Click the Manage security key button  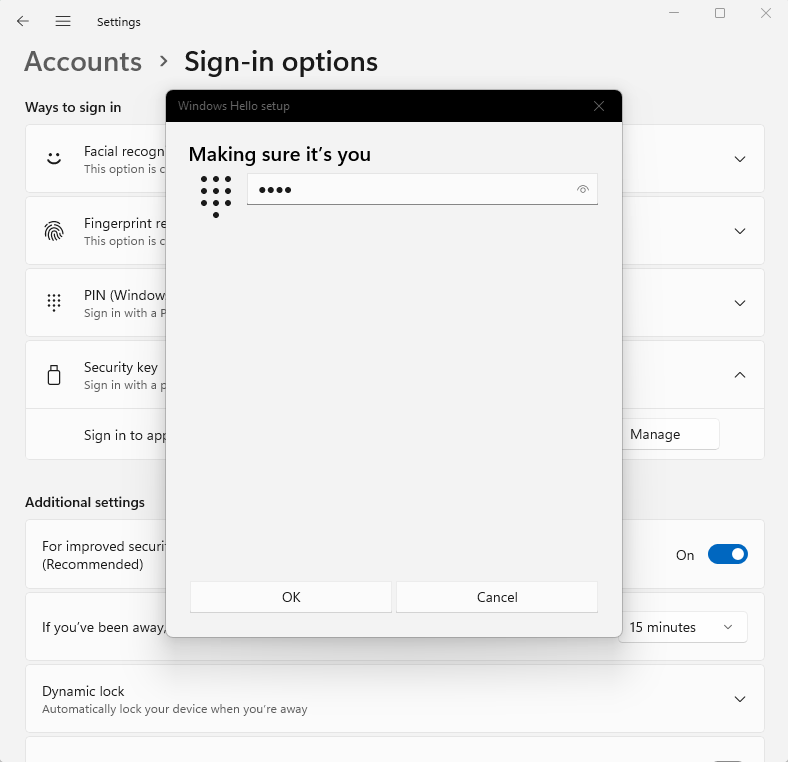click(670, 434)
